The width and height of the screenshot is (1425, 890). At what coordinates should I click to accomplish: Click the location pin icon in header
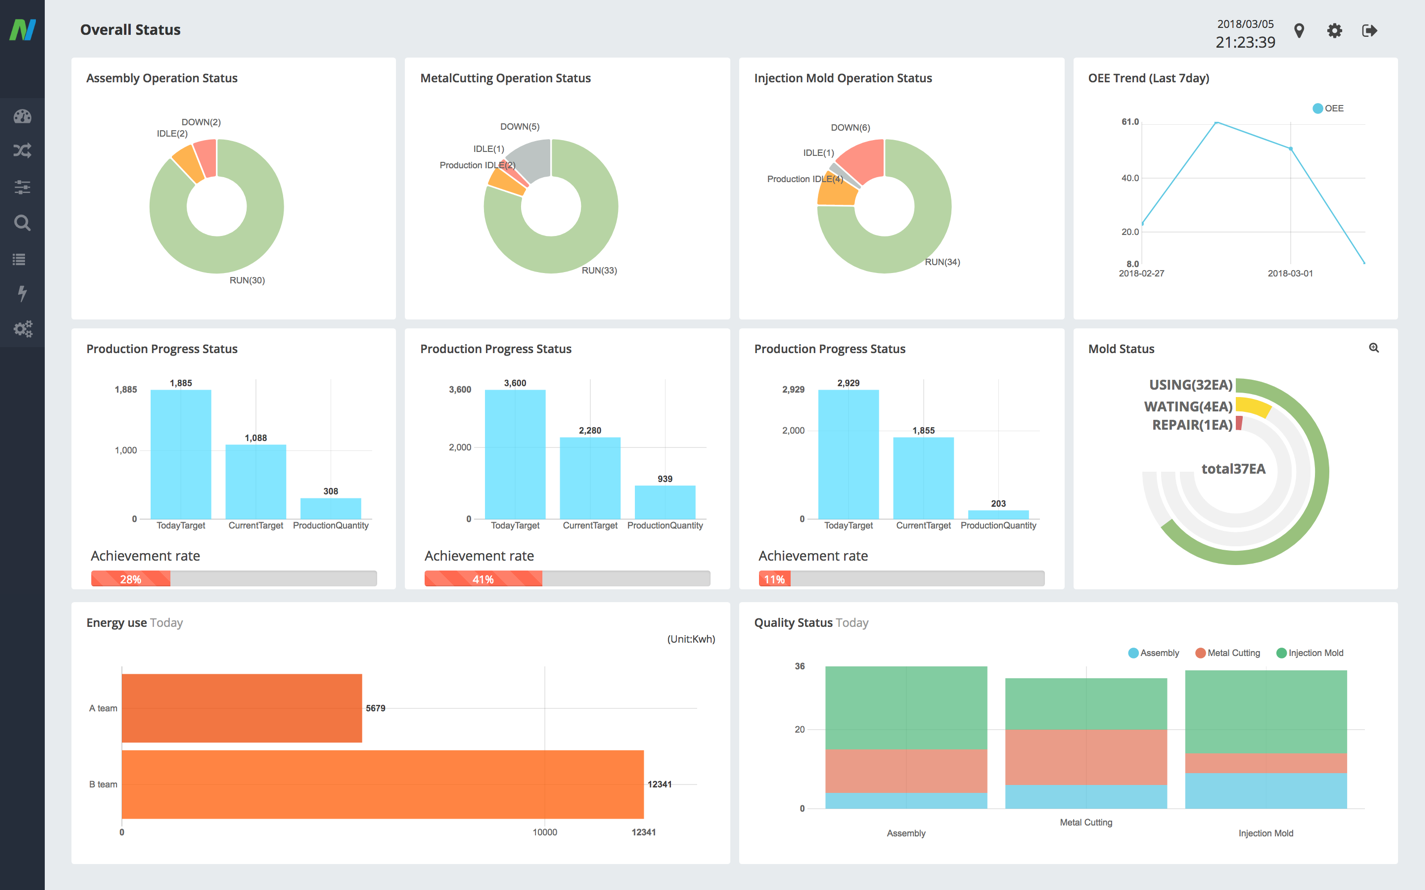(1299, 31)
